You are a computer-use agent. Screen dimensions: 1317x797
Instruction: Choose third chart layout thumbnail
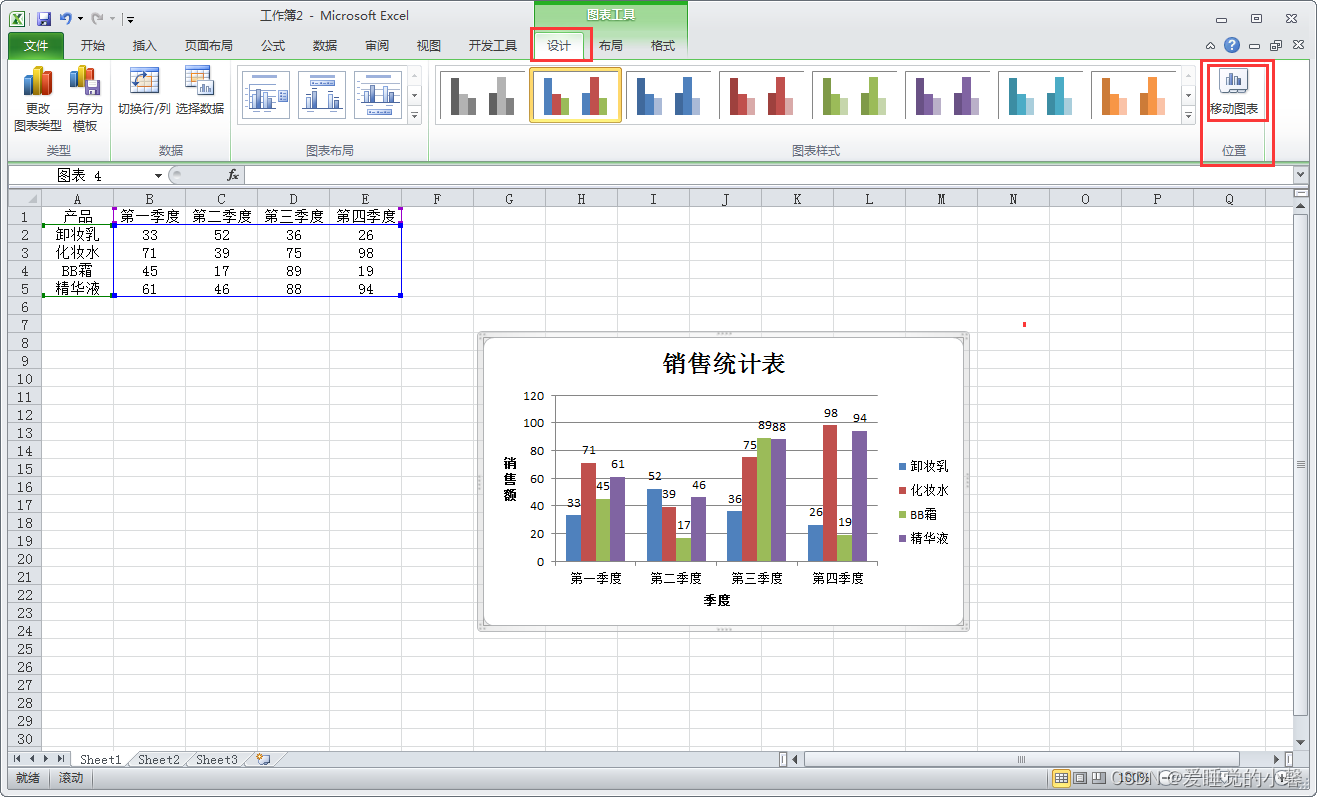(x=377, y=95)
